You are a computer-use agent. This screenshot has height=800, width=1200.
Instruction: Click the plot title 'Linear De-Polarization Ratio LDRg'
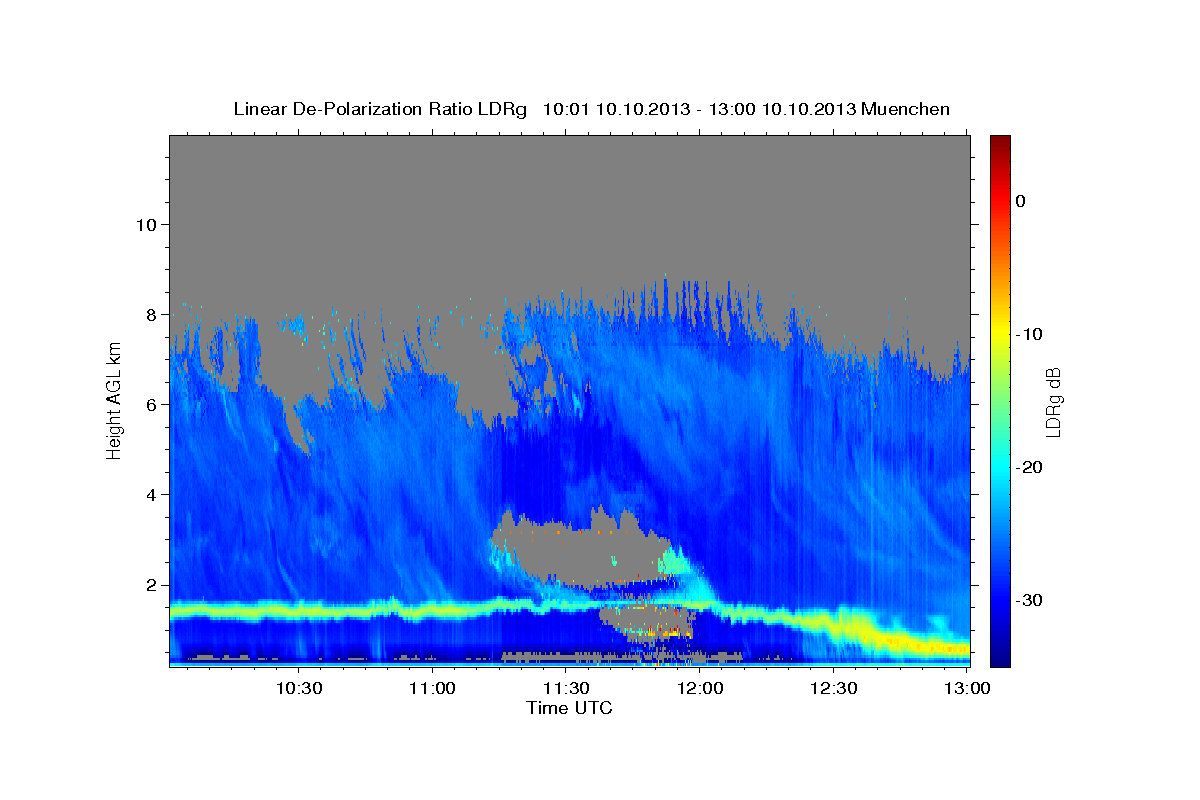(x=379, y=109)
